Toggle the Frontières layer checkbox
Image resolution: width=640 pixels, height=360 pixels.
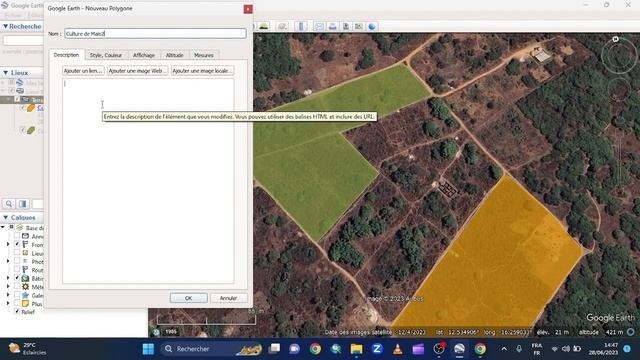click(17, 244)
